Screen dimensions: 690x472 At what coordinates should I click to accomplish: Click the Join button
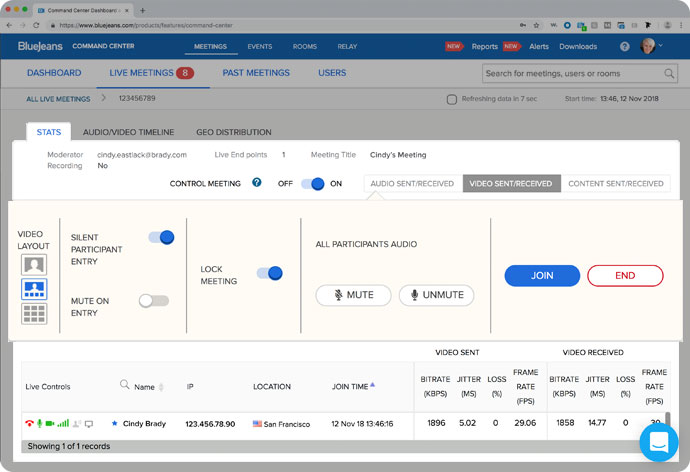point(542,276)
